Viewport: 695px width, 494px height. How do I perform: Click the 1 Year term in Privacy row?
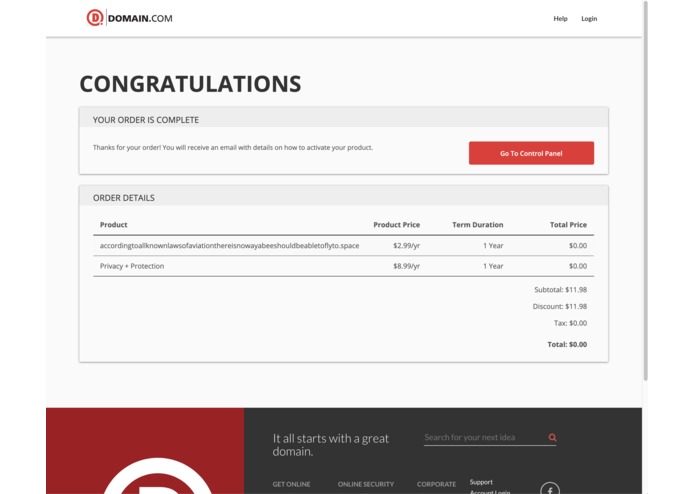(493, 266)
